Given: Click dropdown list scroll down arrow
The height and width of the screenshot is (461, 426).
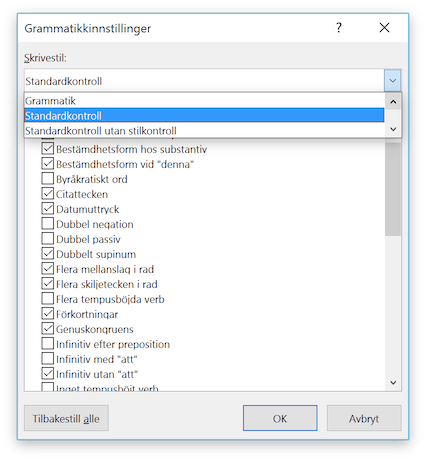Looking at the screenshot, I should 393,129.
